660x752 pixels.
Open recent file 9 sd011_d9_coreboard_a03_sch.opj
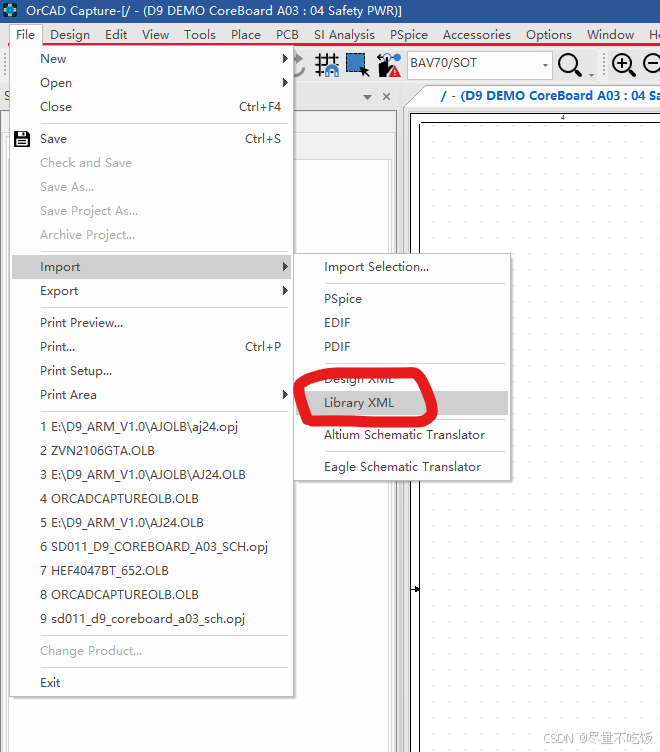[152, 618]
